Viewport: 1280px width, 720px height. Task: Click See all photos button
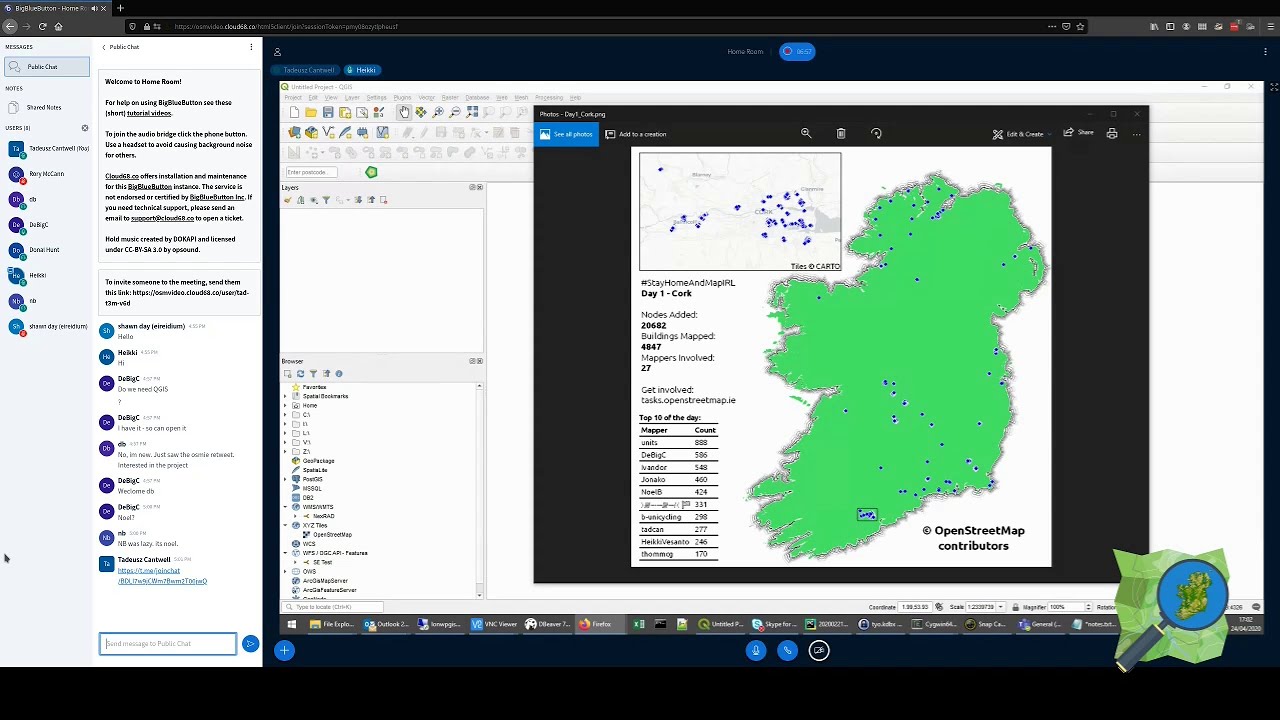[567, 134]
